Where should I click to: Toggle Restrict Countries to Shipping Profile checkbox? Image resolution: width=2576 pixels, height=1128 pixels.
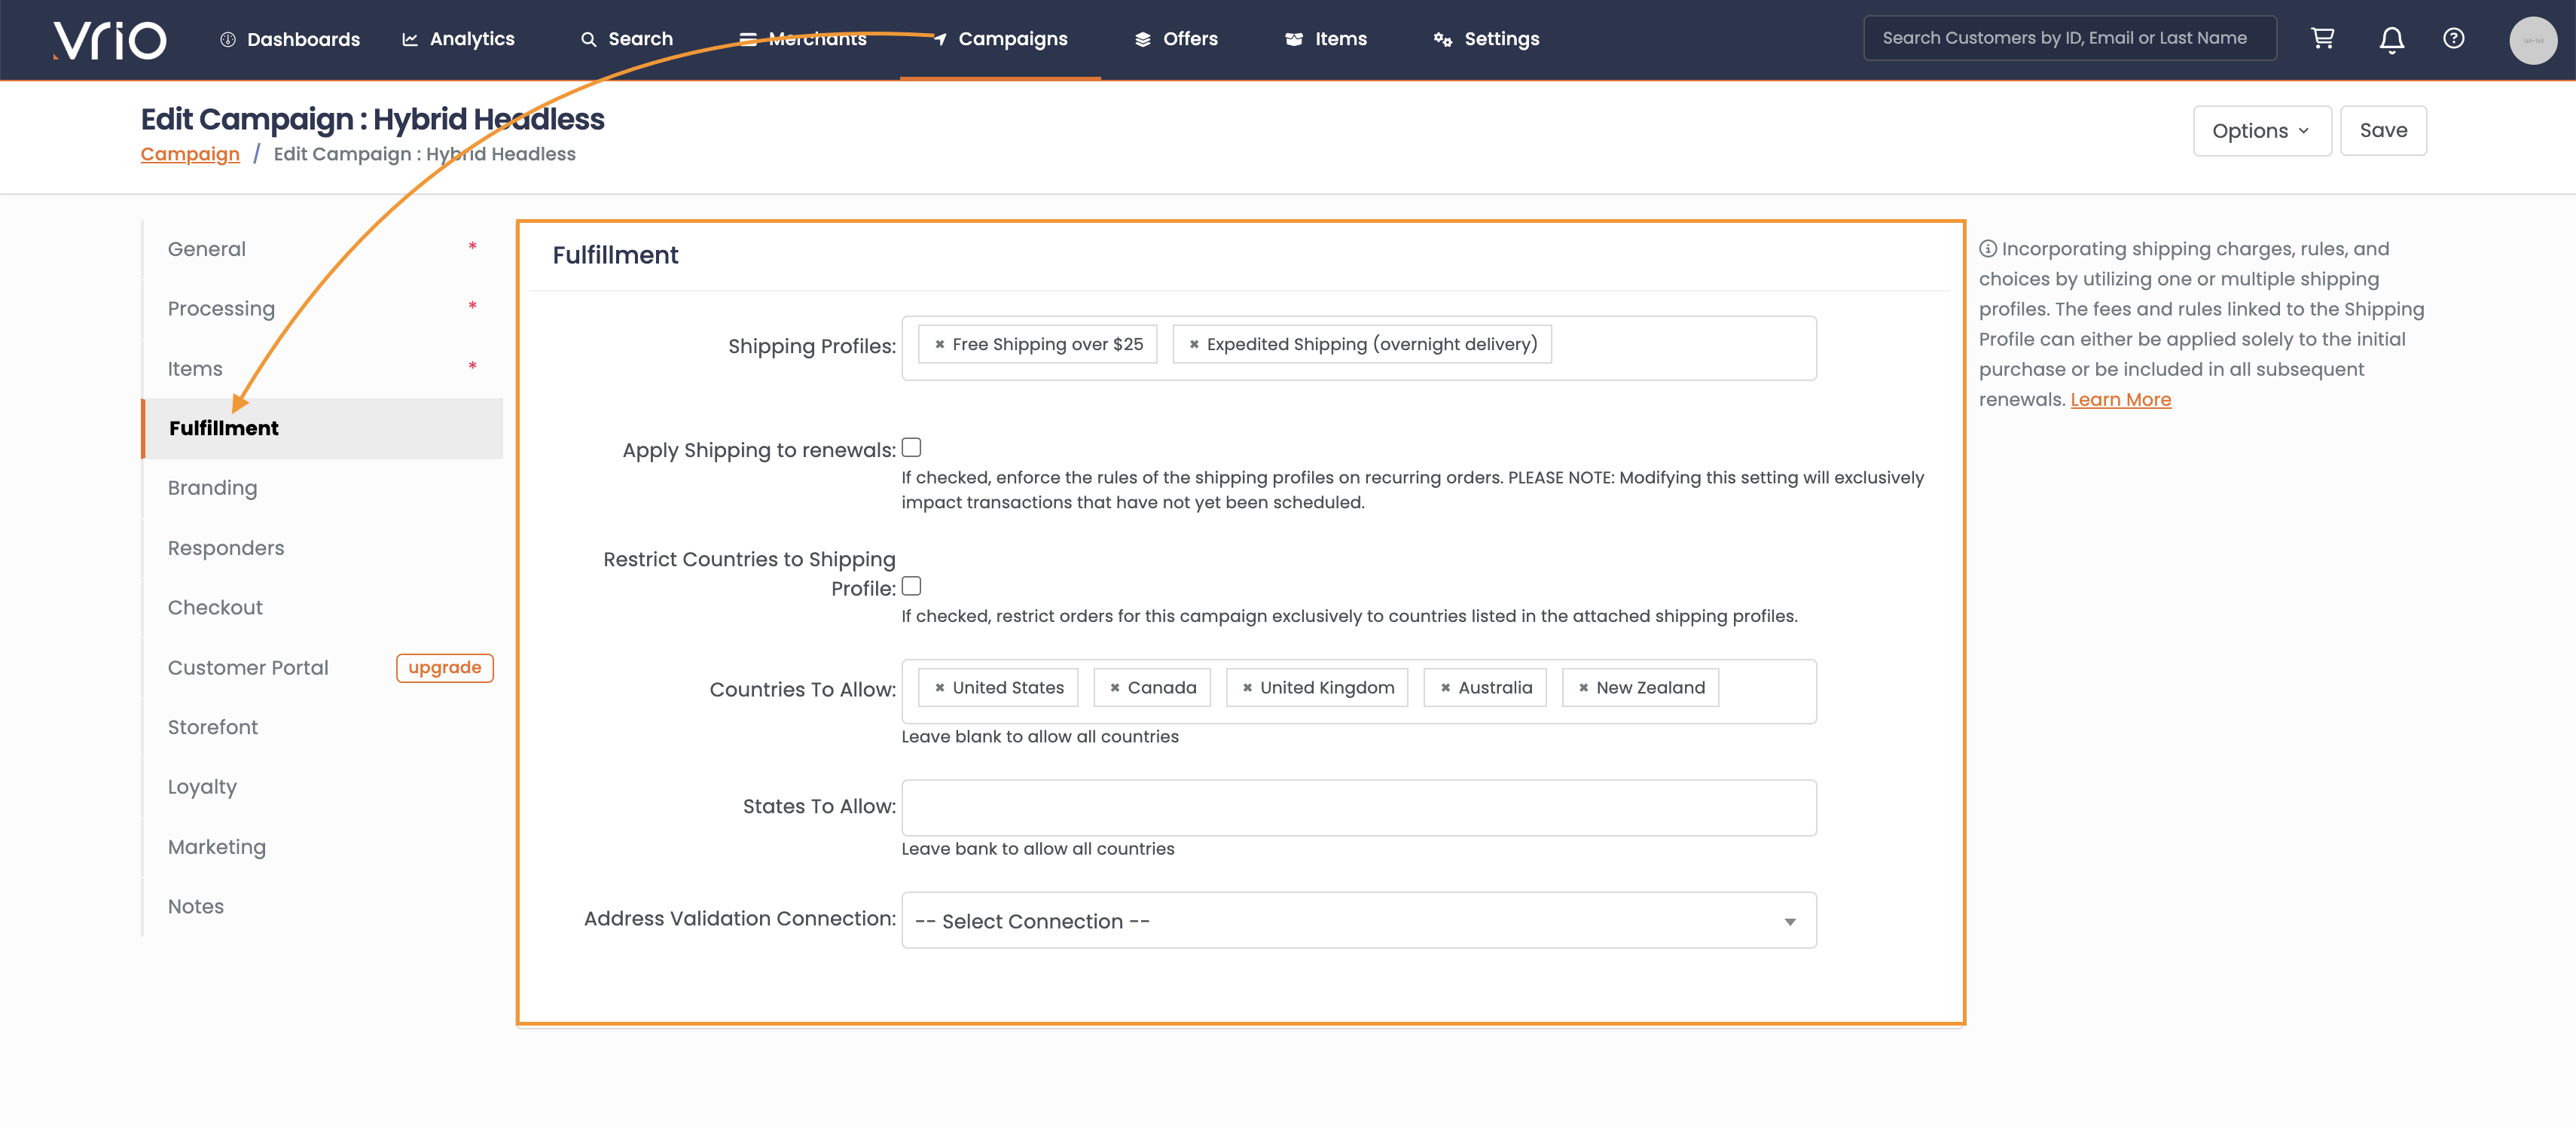coord(911,586)
